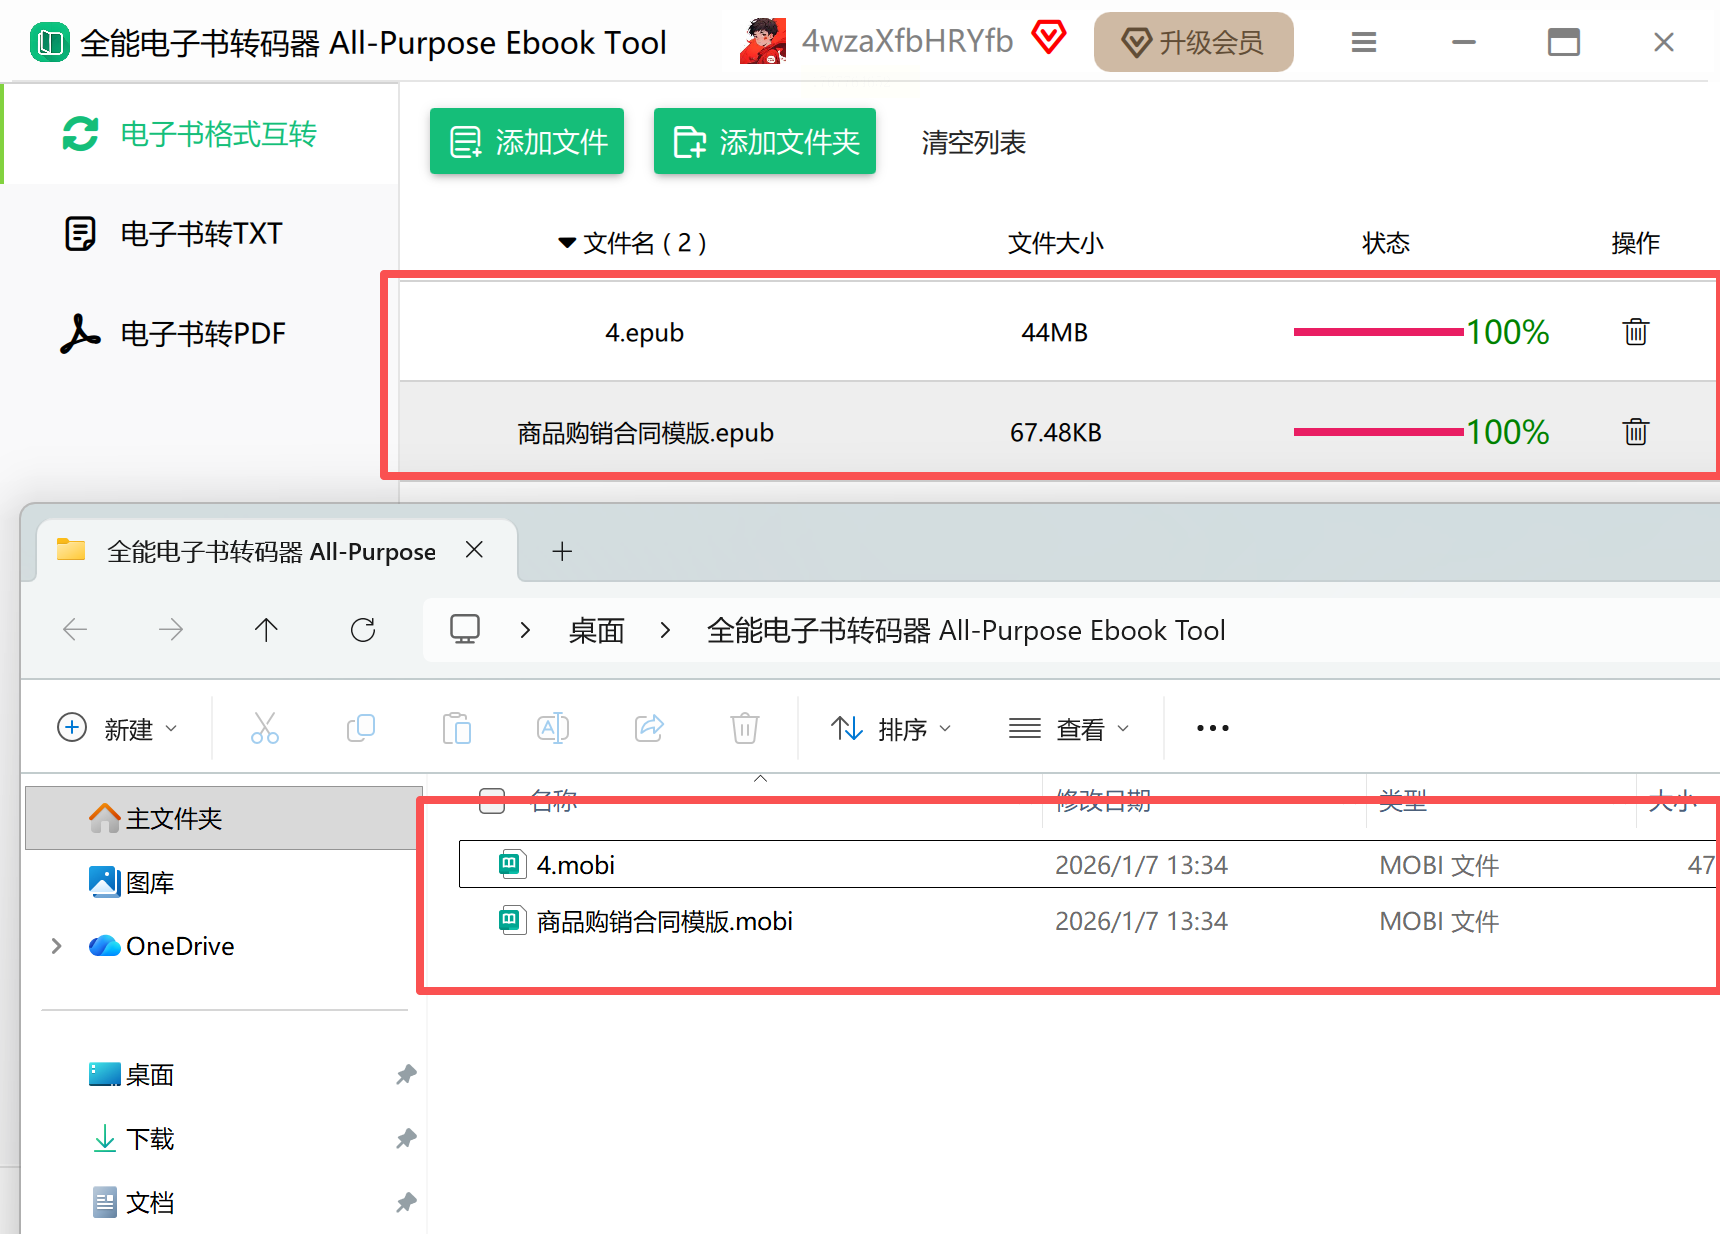Click the 4.epub progress bar
Screen dimensions: 1720x1234
click(x=1378, y=332)
